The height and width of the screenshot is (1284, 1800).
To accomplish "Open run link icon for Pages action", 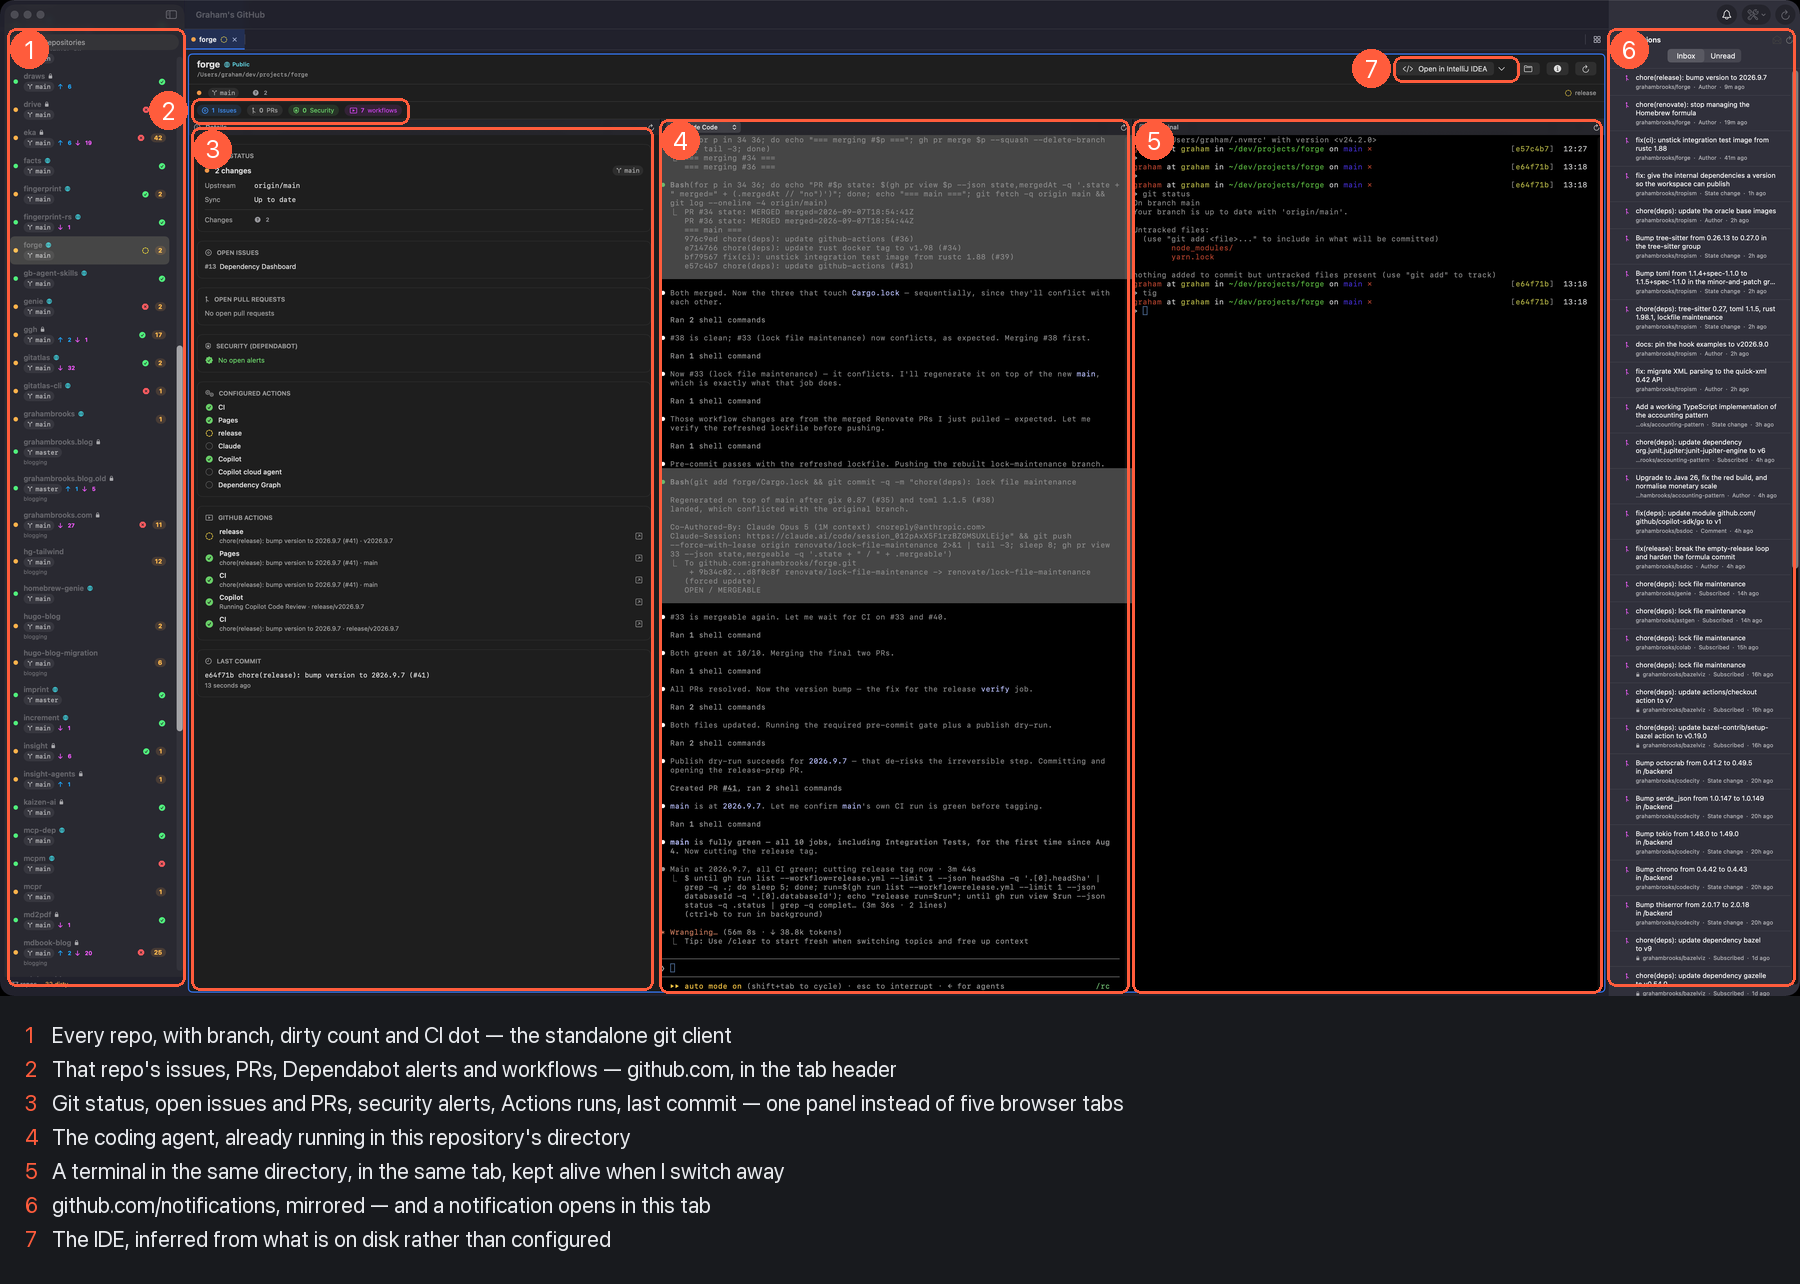I will [x=639, y=558].
